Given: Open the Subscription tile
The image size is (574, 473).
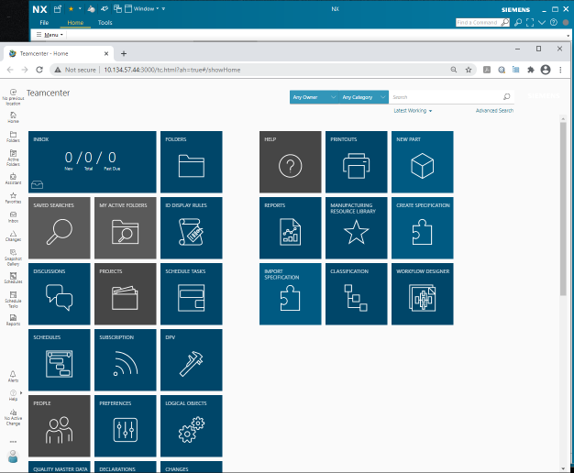Looking at the screenshot, I should (125, 360).
